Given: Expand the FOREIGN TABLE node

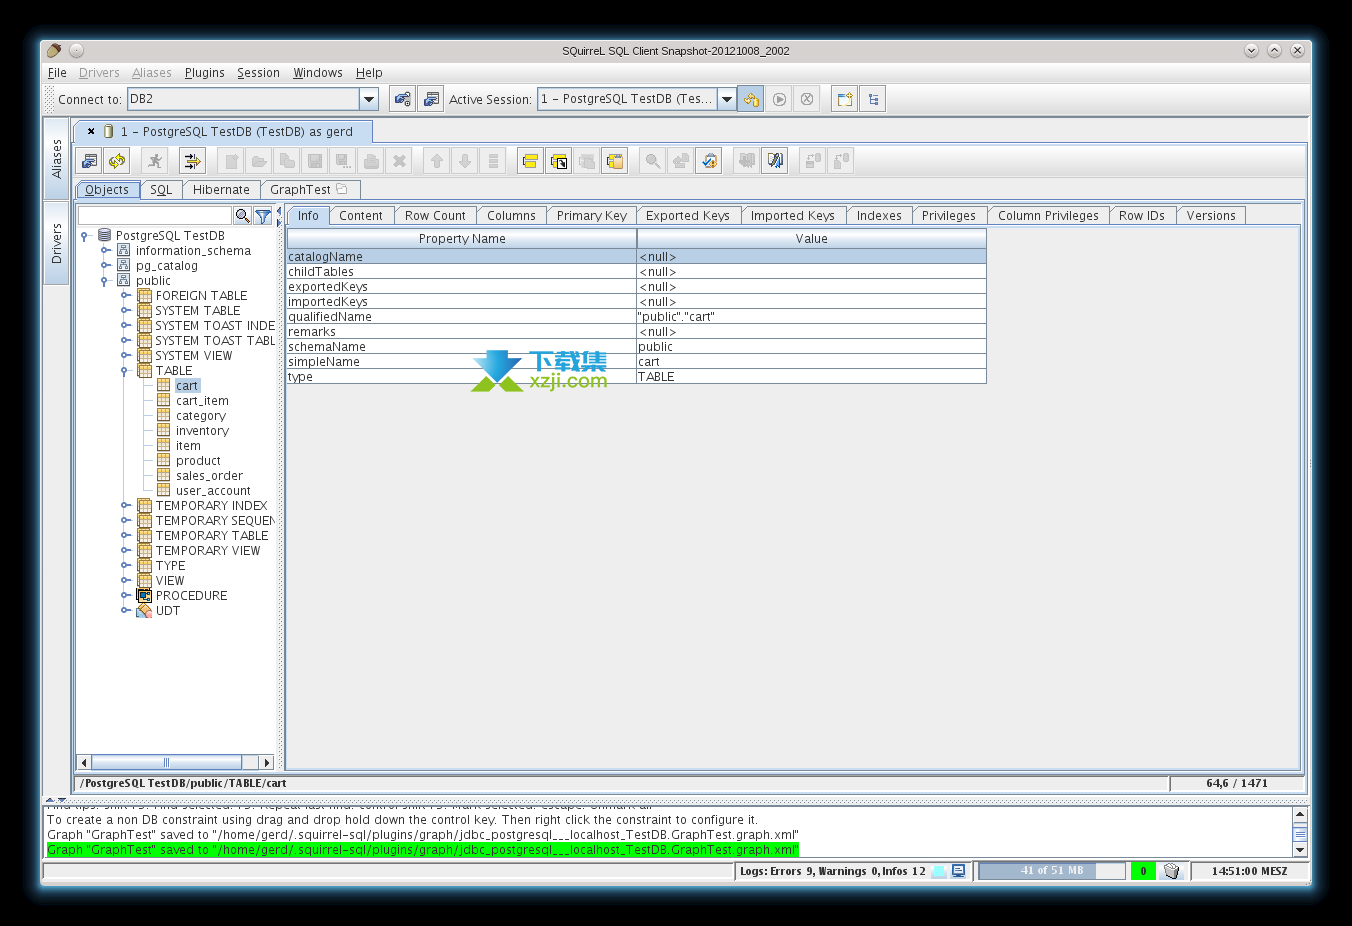Looking at the screenshot, I should [125, 296].
